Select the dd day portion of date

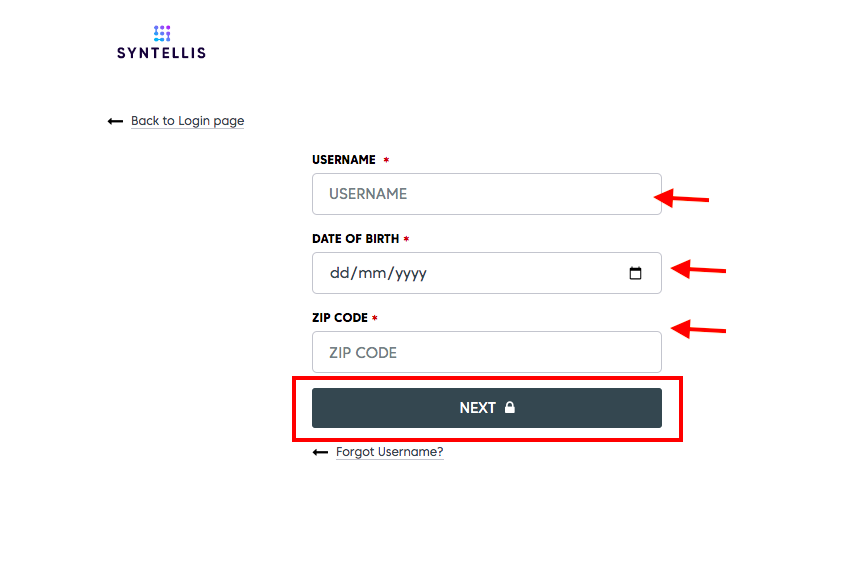pos(340,273)
